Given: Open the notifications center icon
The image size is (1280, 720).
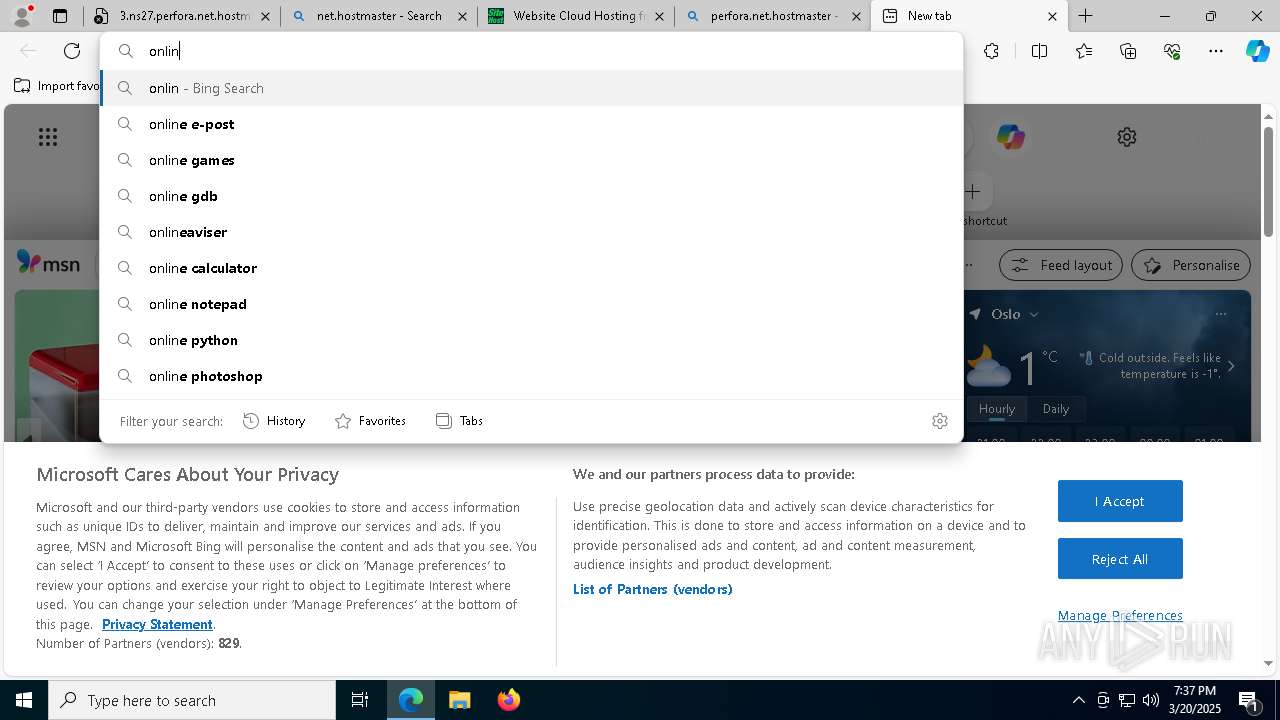Looking at the screenshot, I should click(x=1249, y=700).
